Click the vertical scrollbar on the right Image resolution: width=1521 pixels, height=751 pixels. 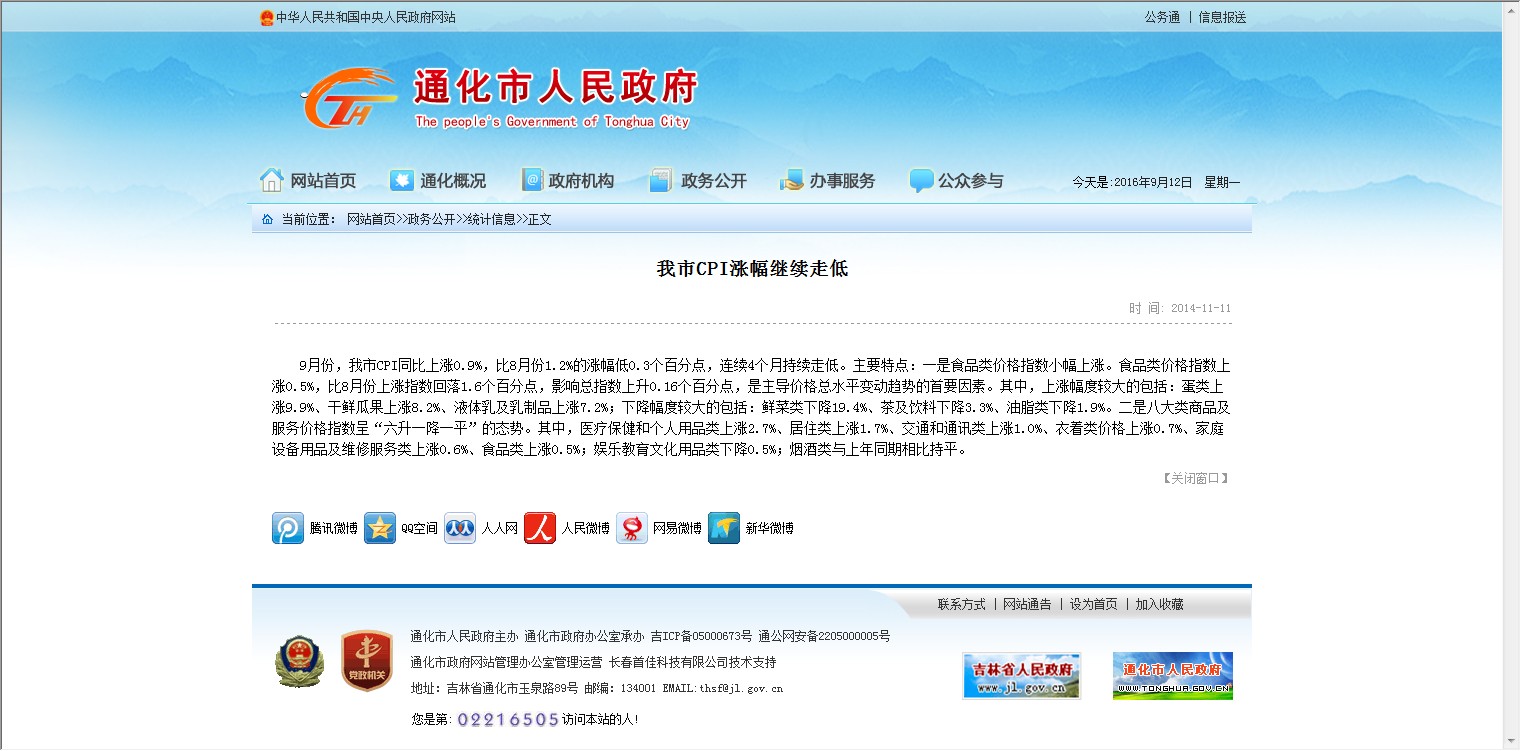[x=1510, y=375]
